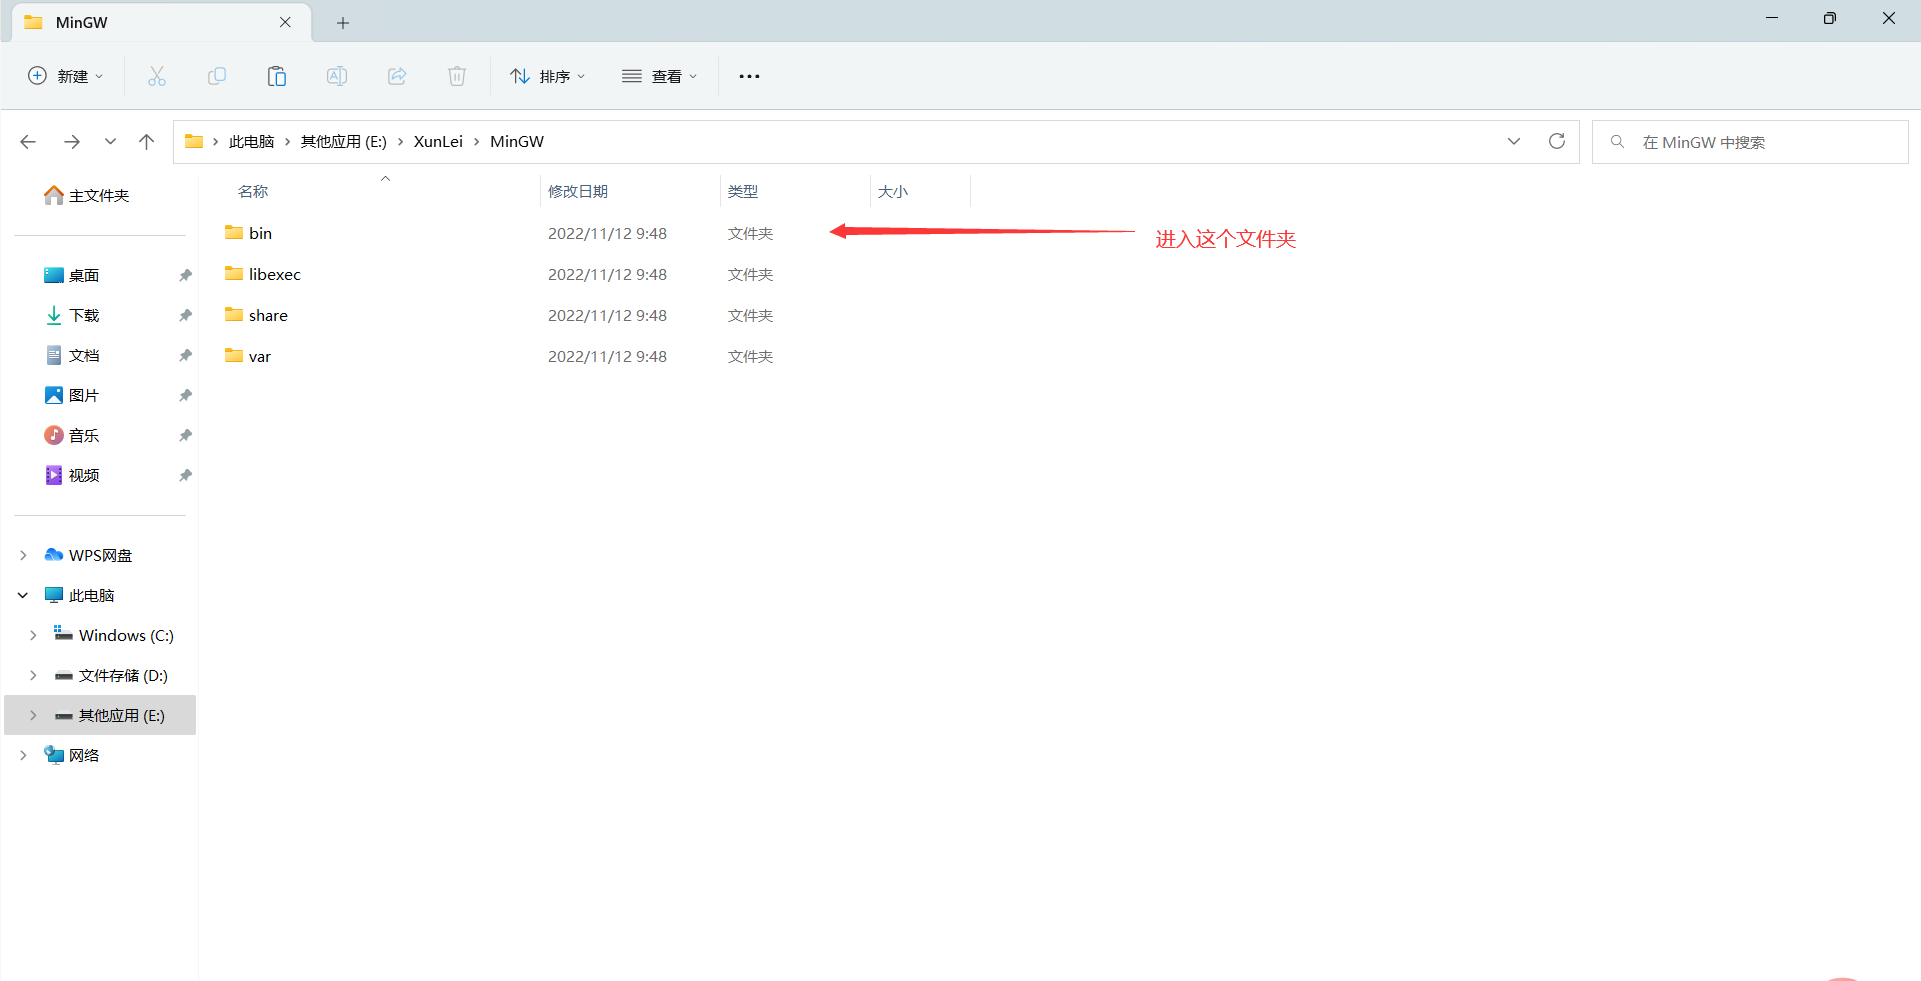This screenshot has width=1921, height=981.
Task: Click MinGW in the breadcrumb
Action: click(x=517, y=142)
